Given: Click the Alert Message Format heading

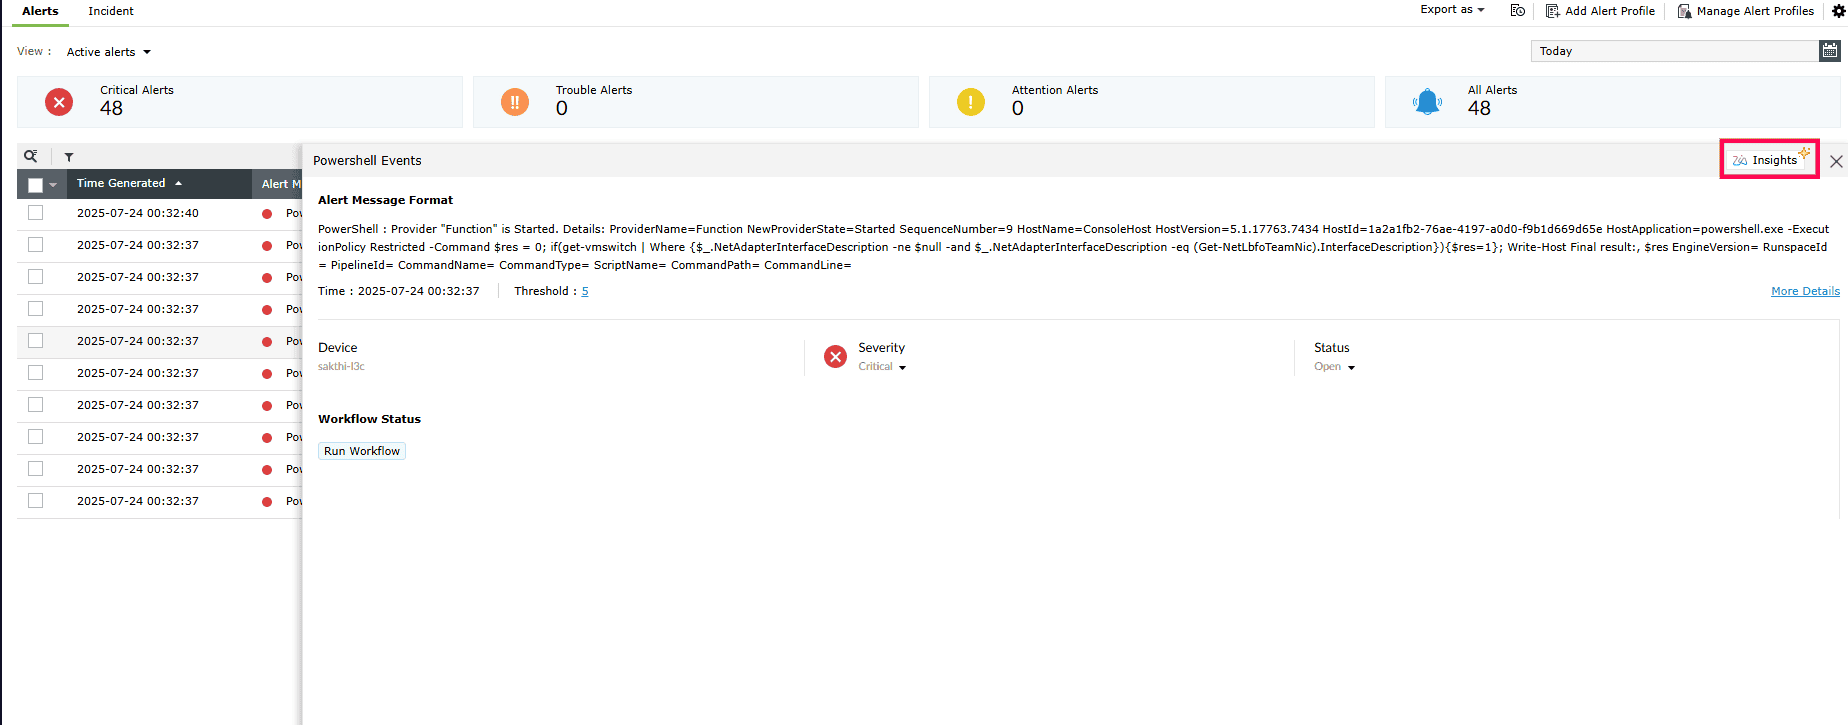Looking at the screenshot, I should point(385,200).
